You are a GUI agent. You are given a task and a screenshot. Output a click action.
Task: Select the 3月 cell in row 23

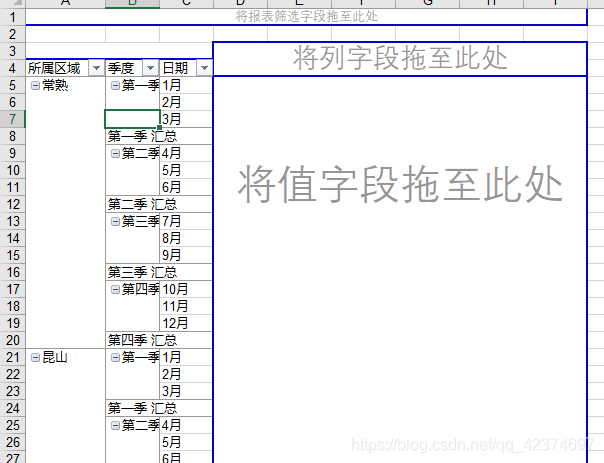pos(186,391)
